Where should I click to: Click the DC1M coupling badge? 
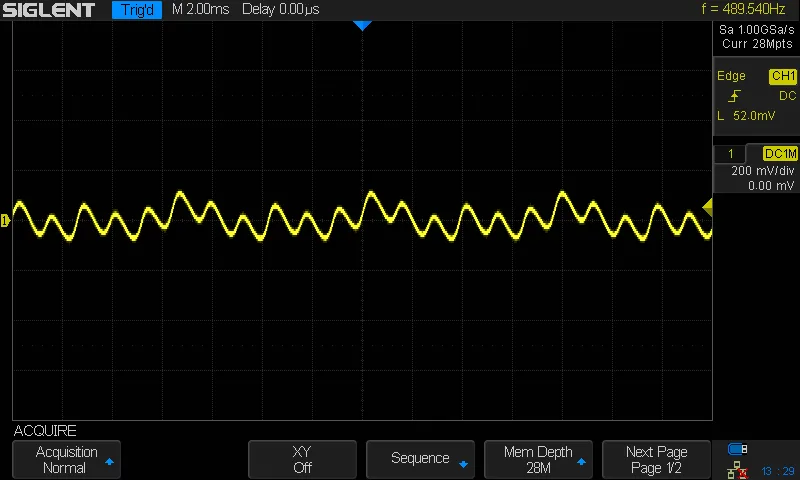[x=780, y=154]
